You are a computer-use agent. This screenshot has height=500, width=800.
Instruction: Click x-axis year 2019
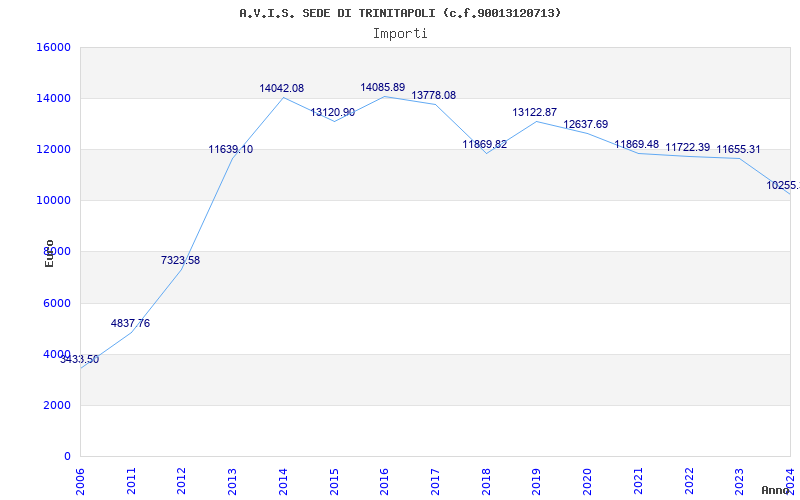[536, 481]
